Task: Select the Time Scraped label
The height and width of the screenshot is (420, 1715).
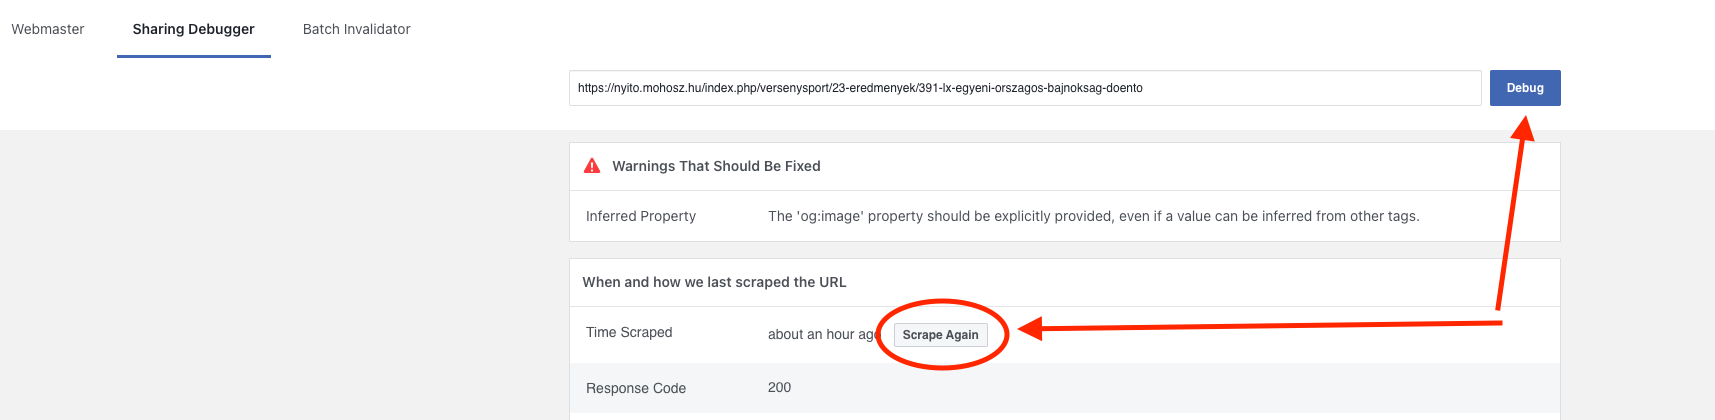Action: pyautogui.click(x=629, y=332)
